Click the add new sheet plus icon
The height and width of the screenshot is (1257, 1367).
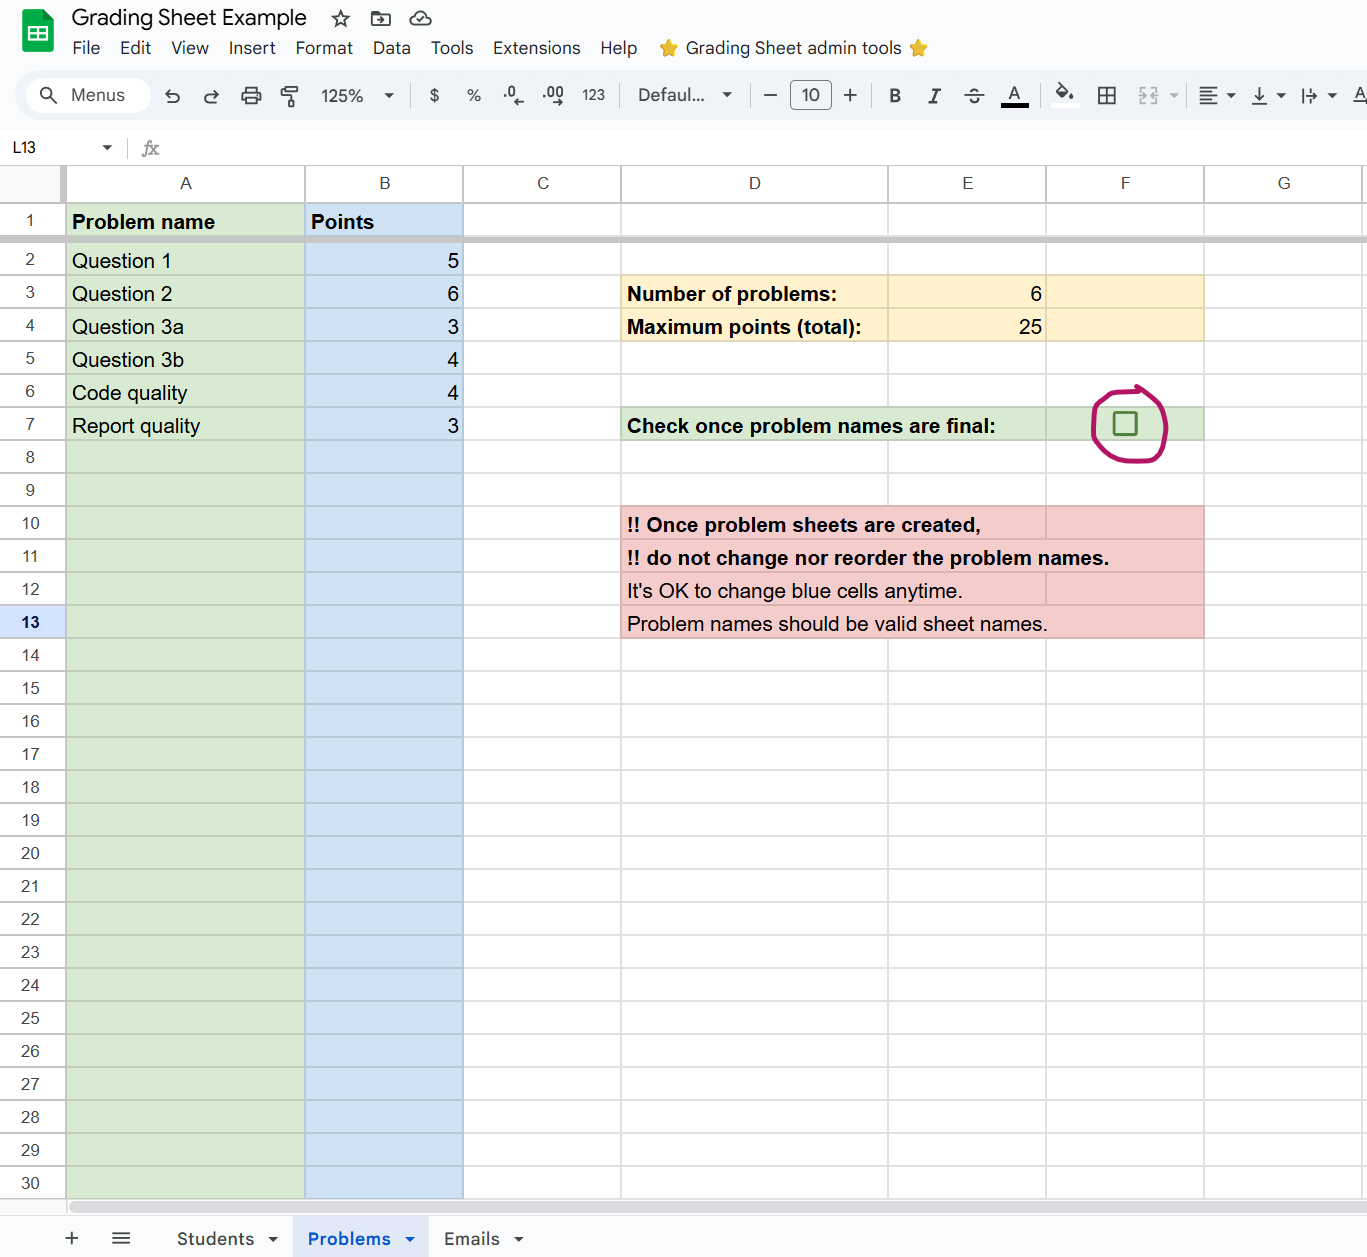click(x=72, y=1238)
